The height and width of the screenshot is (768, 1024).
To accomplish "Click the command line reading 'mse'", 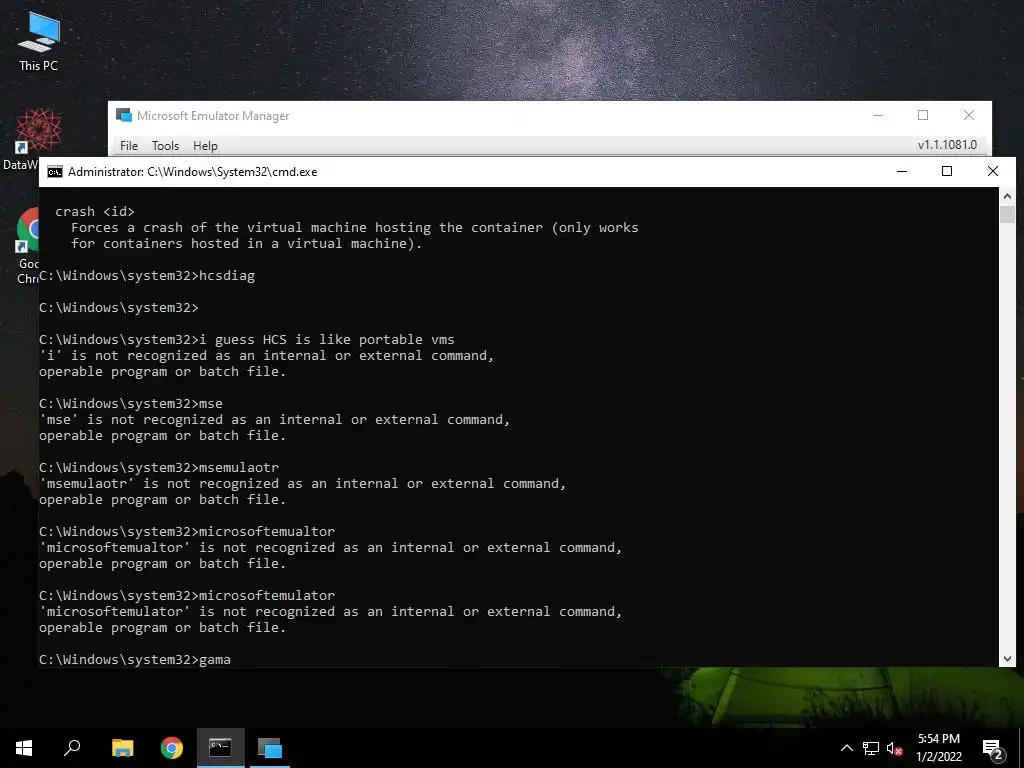I will coord(131,404).
